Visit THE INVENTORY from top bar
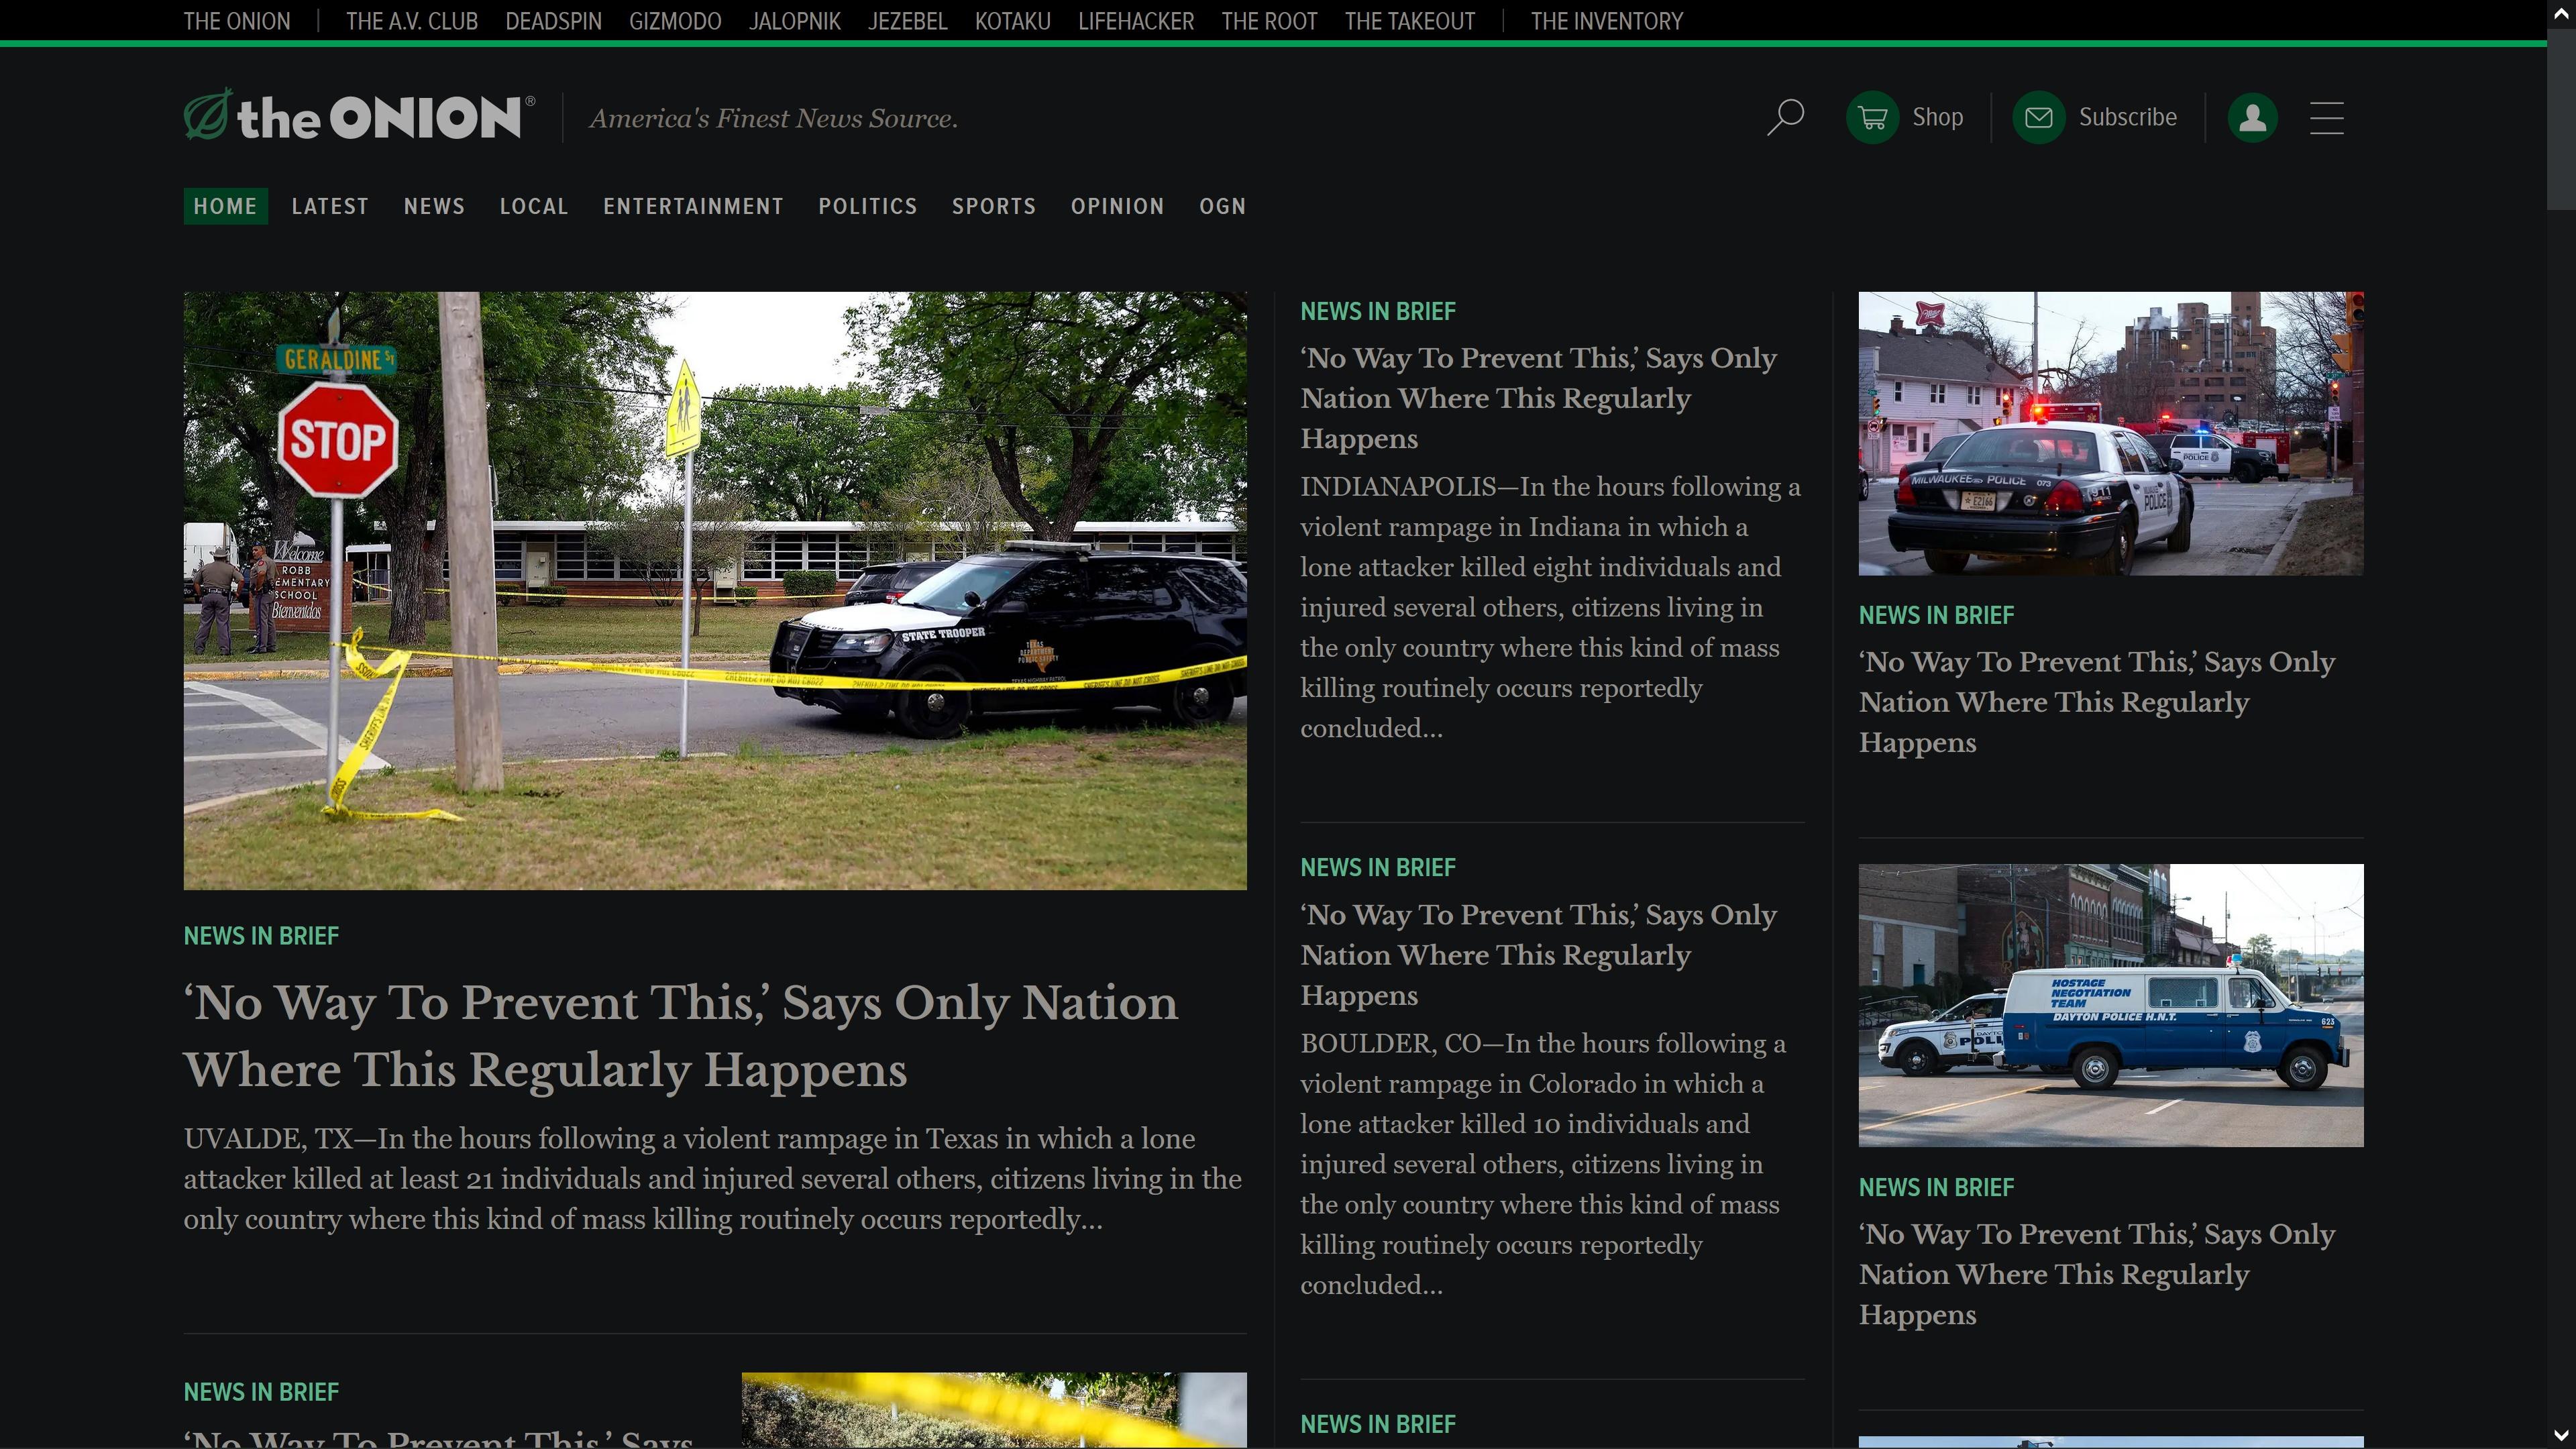 click(1606, 21)
